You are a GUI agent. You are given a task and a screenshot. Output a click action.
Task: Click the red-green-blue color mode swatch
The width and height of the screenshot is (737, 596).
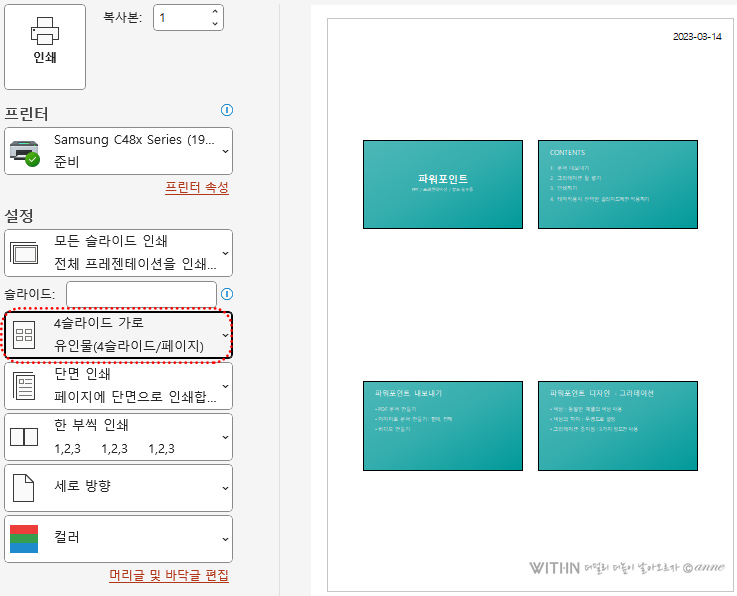coord(24,539)
